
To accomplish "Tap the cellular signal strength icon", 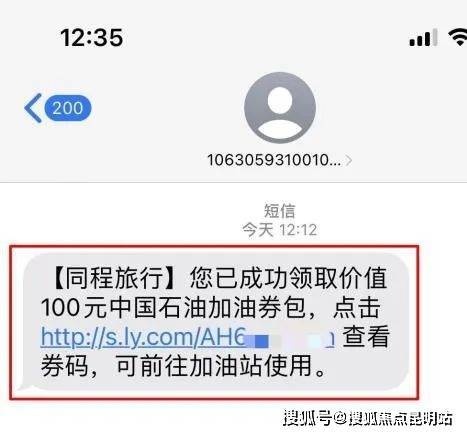I will (423, 37).
